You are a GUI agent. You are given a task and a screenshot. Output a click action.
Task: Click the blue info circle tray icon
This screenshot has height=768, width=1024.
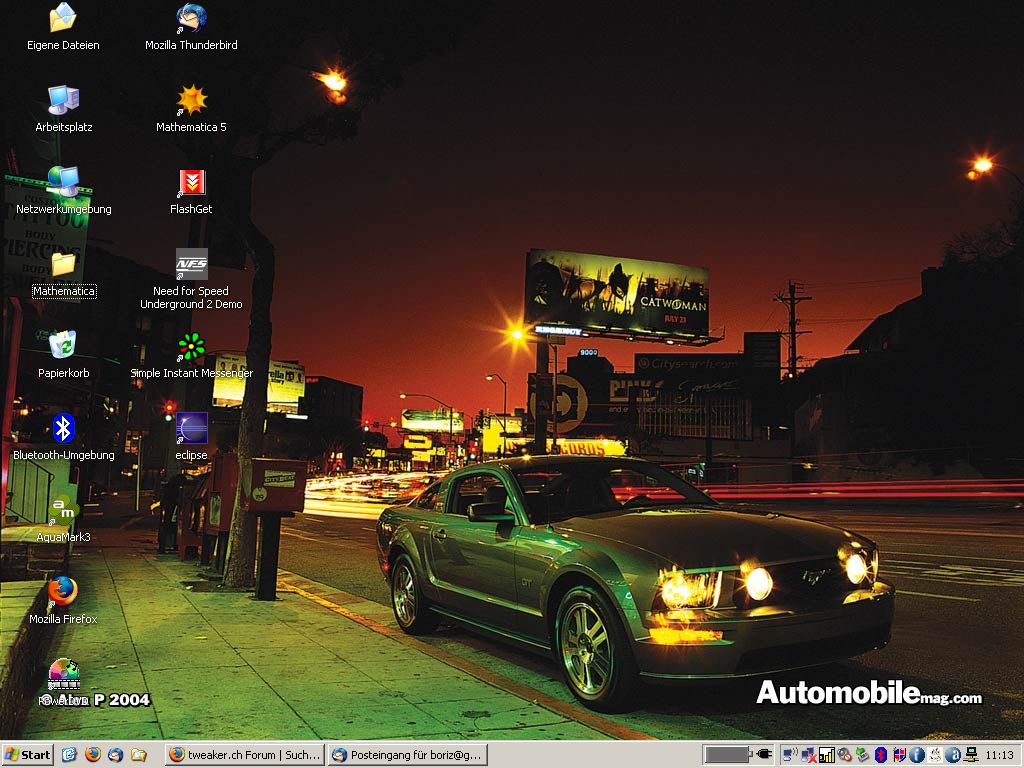(917, 755)
